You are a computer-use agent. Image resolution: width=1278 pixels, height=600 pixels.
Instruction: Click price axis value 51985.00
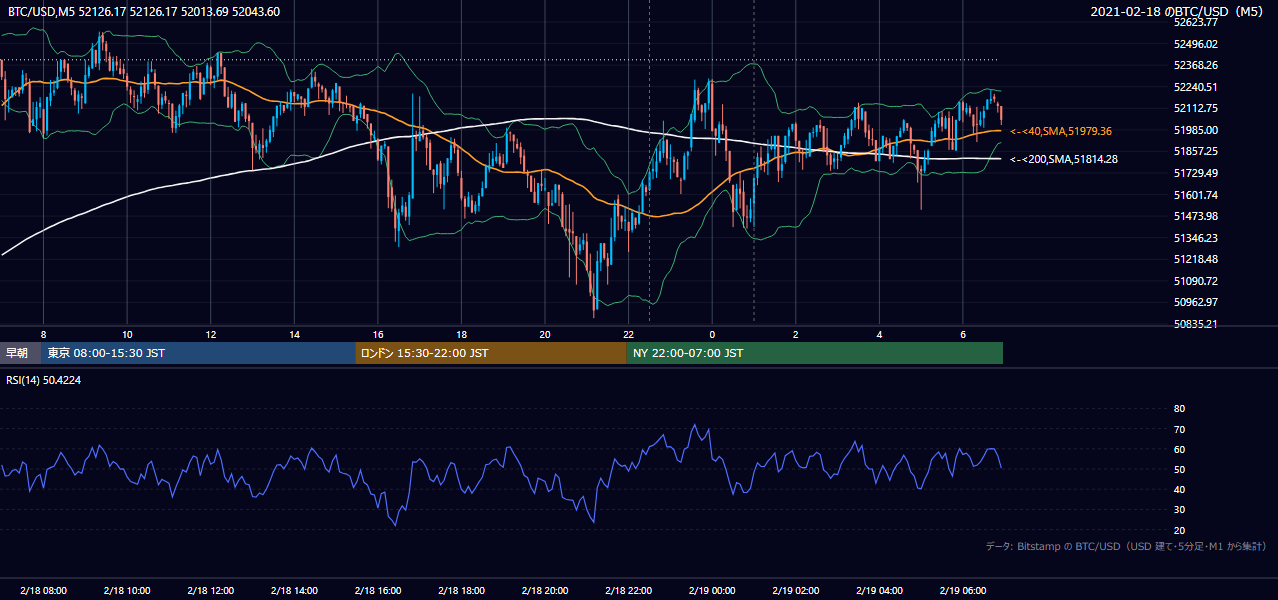pyautogui.click(x=1195, y=130)
